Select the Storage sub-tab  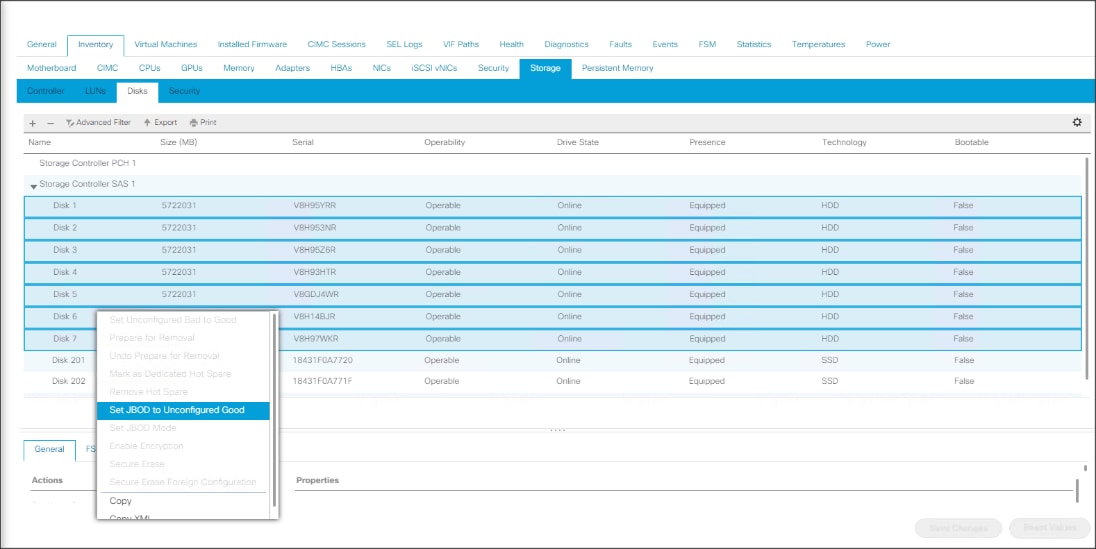click(x=545, y=69)
